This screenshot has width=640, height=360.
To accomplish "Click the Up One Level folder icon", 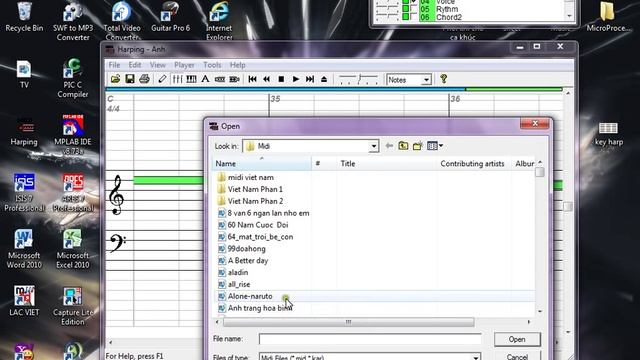I will [x=403, y=146].
